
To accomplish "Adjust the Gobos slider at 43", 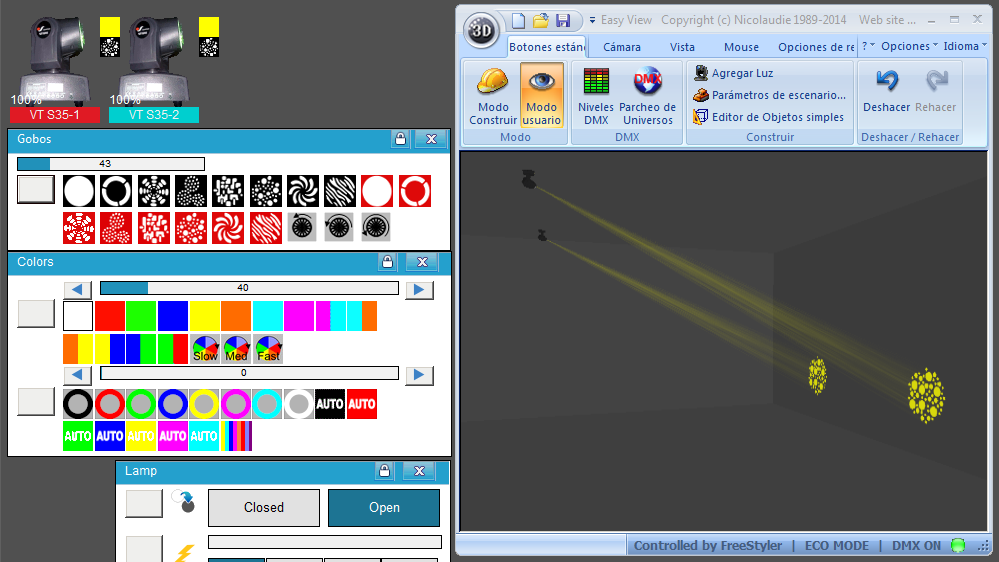I will coord(111,164).
